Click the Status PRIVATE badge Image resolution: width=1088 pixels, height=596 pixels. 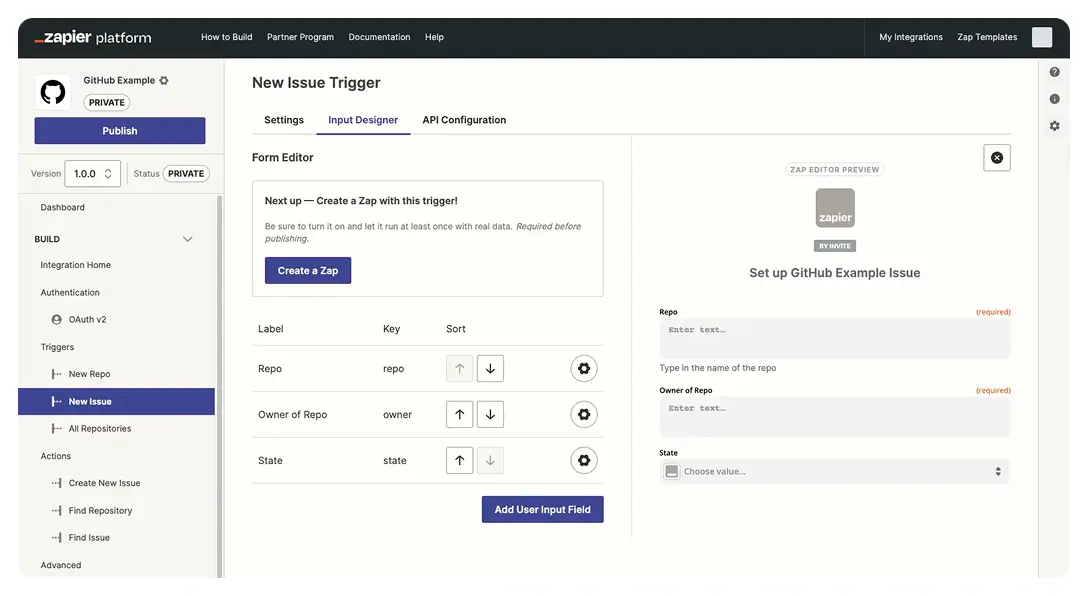tap(186, 173)
